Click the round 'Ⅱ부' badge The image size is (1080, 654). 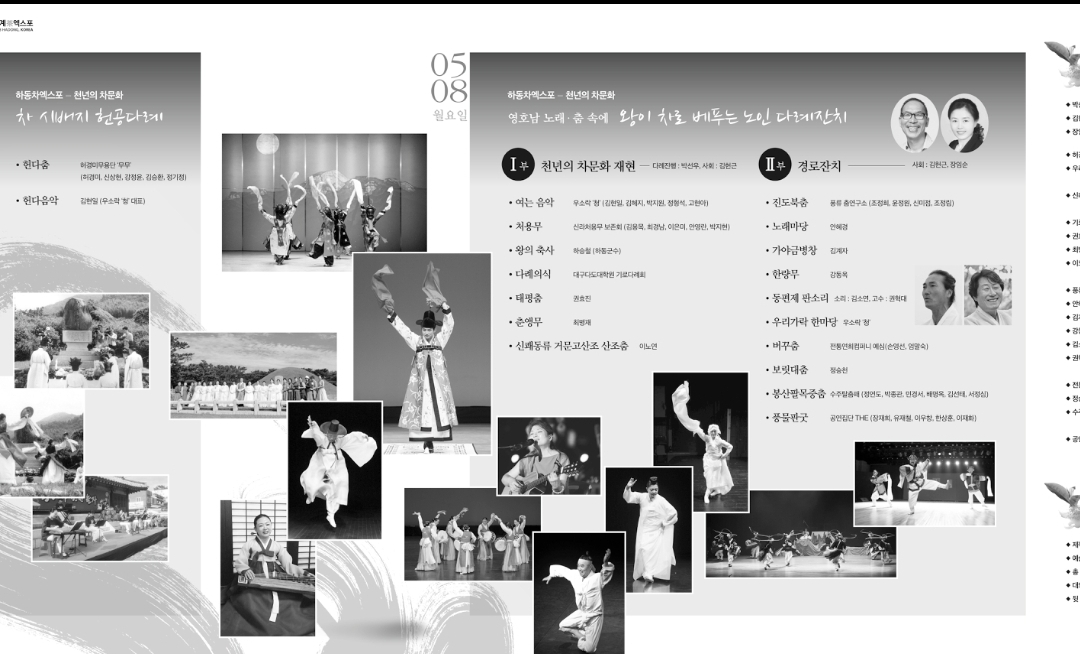point(775,165)
